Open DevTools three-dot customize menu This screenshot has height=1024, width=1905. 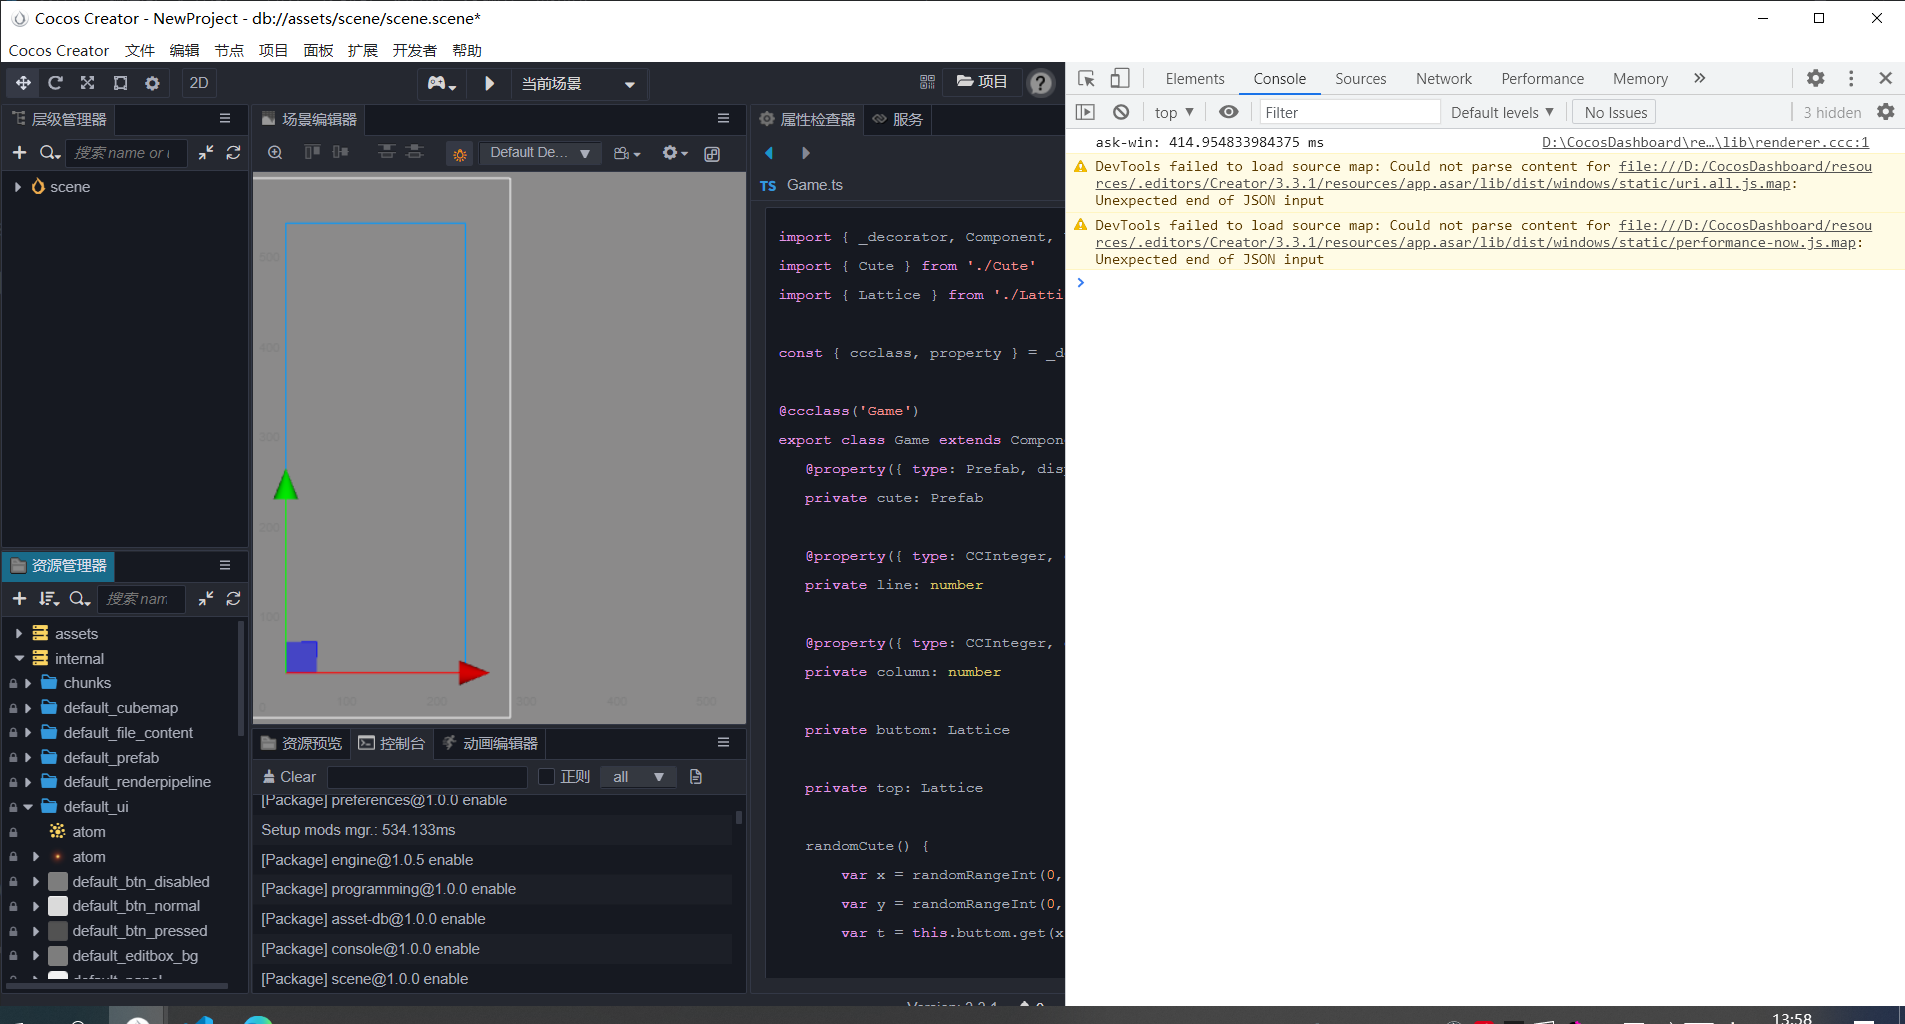click(1851, 78)
